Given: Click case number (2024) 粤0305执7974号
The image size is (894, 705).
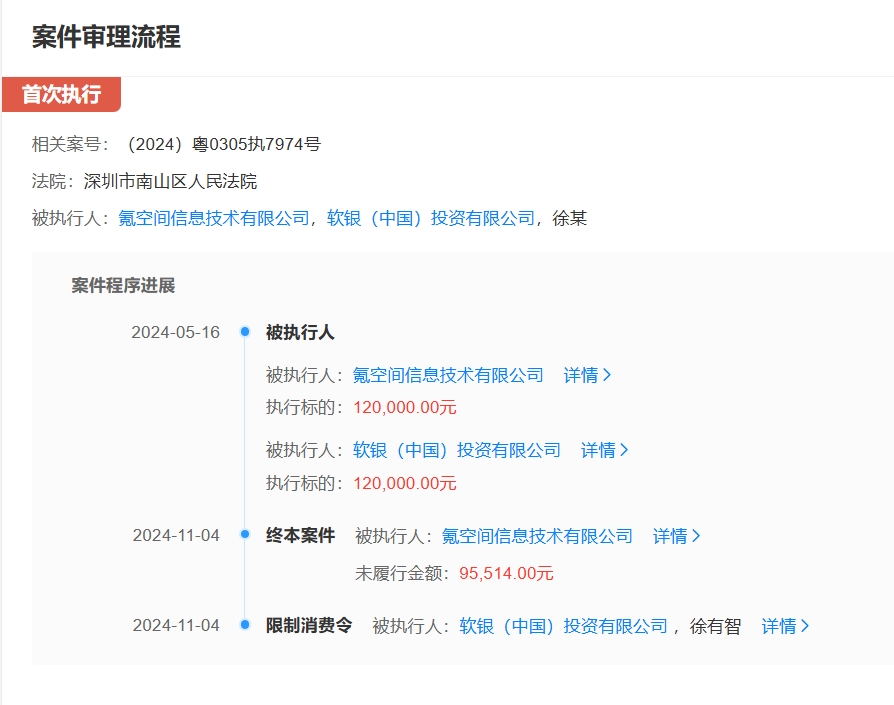Looking at the screenshot, I should point(222,144).
